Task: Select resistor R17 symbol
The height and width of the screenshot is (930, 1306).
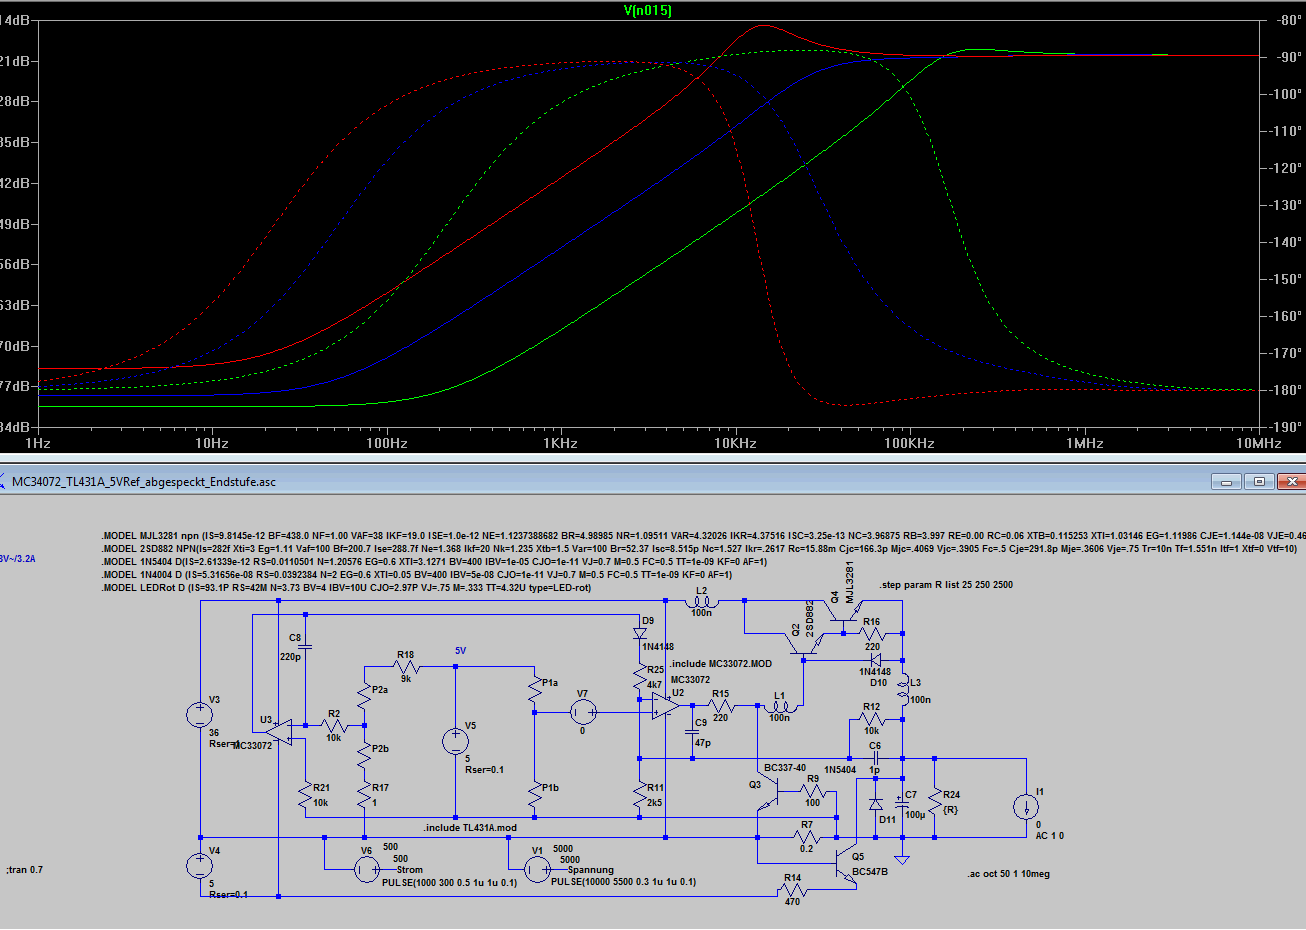Action: click(x=364, y=796)
